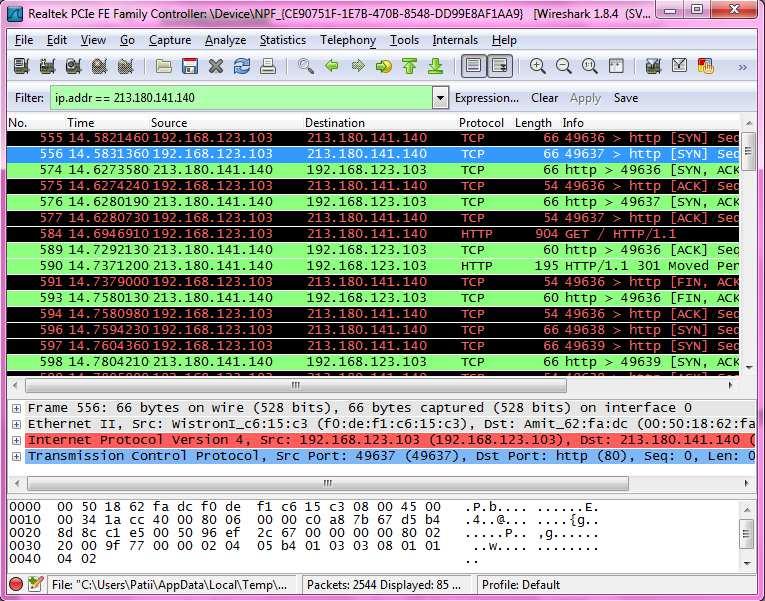Open capture options toolbar icon
765x601 pixels.
pyautogui.click(x=47, y=66)
